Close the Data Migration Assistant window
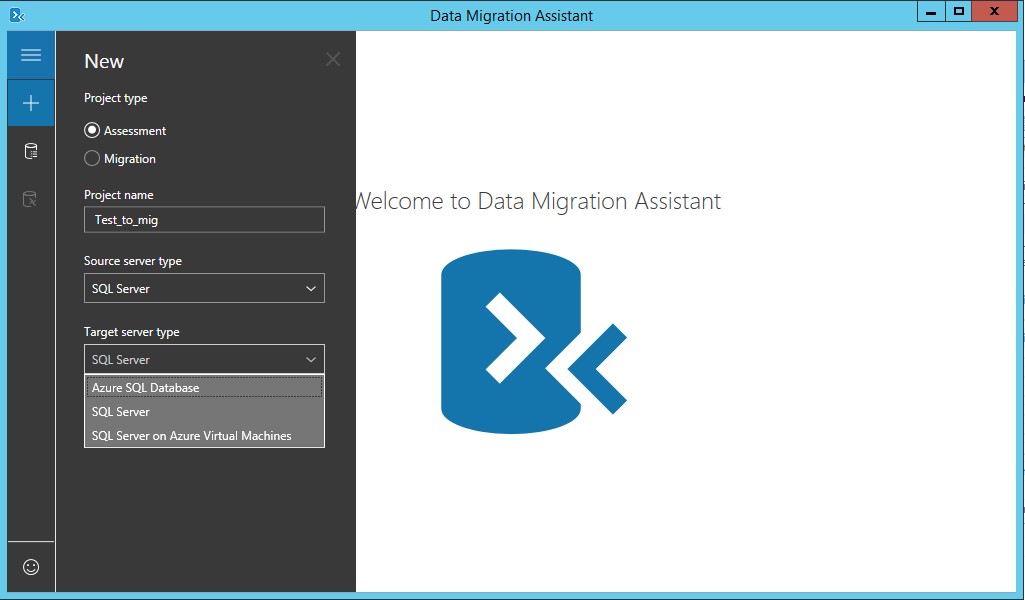Viewport: 1025px width, 600px height. [x=994, y=11]
